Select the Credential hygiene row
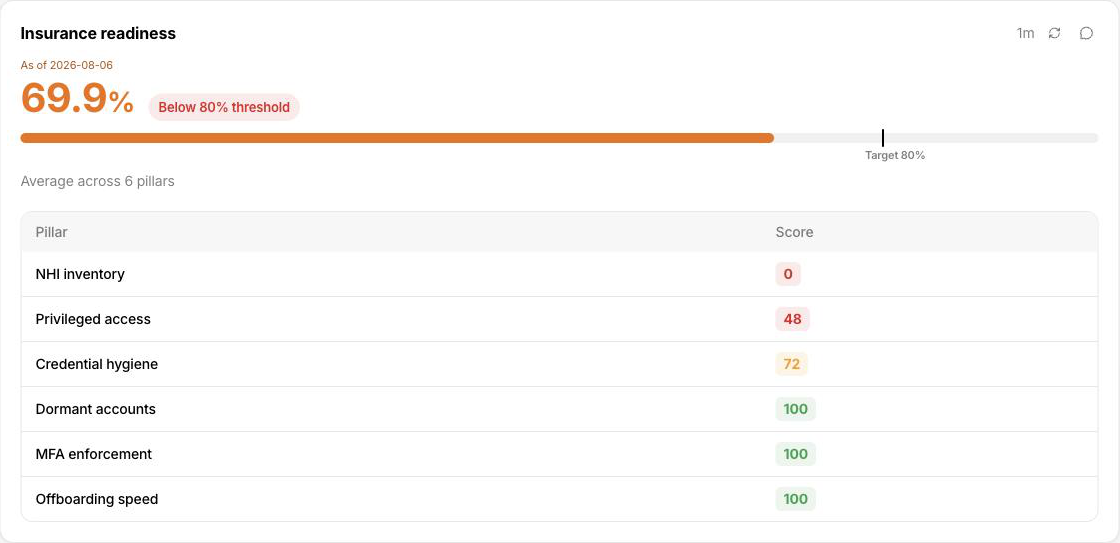1120x543 pixels. click(559, 364)
